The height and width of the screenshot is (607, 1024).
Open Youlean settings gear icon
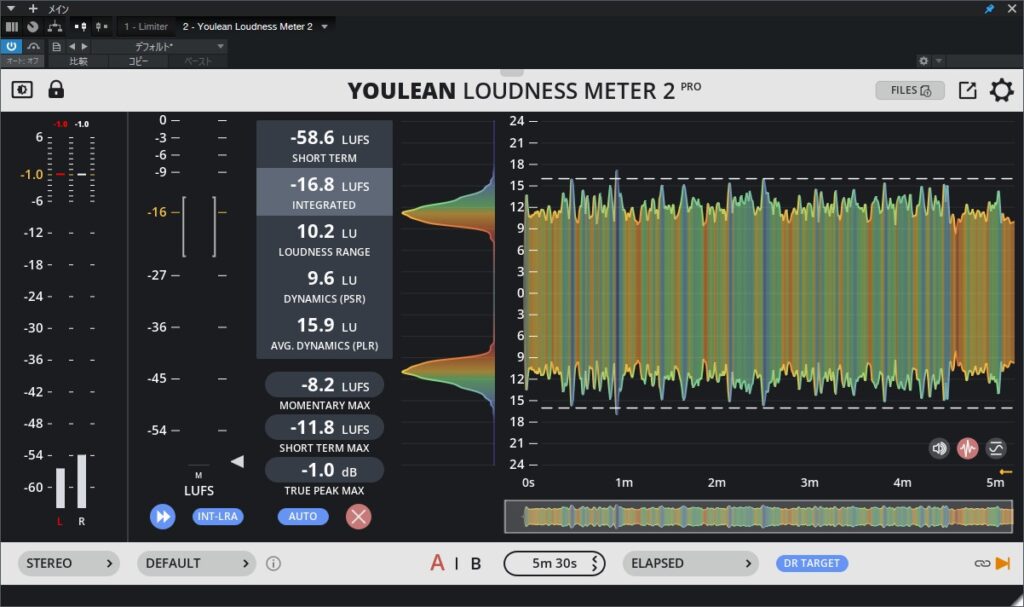(1001, 90)
